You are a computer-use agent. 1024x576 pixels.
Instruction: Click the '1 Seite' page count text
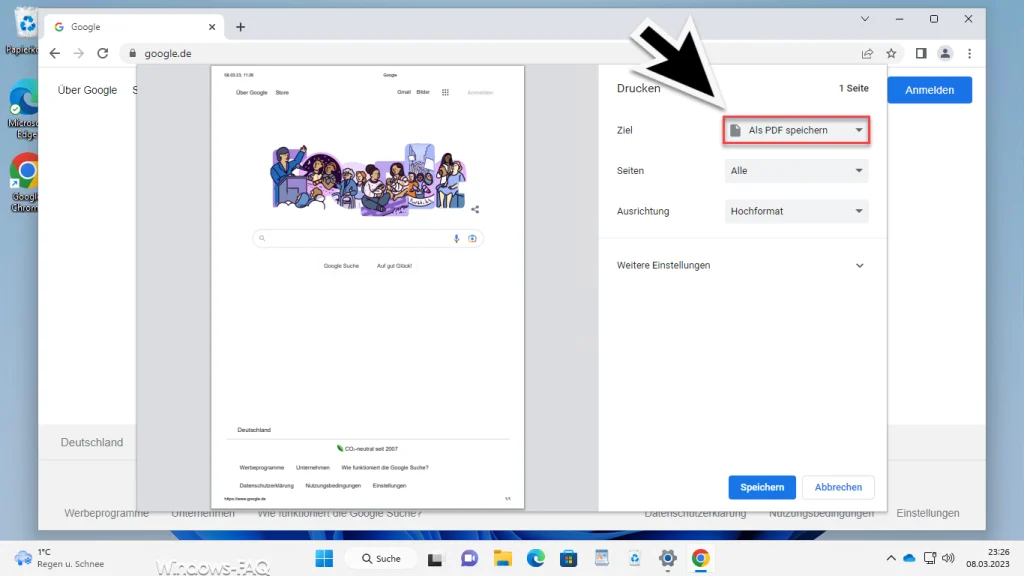[854, 88]
